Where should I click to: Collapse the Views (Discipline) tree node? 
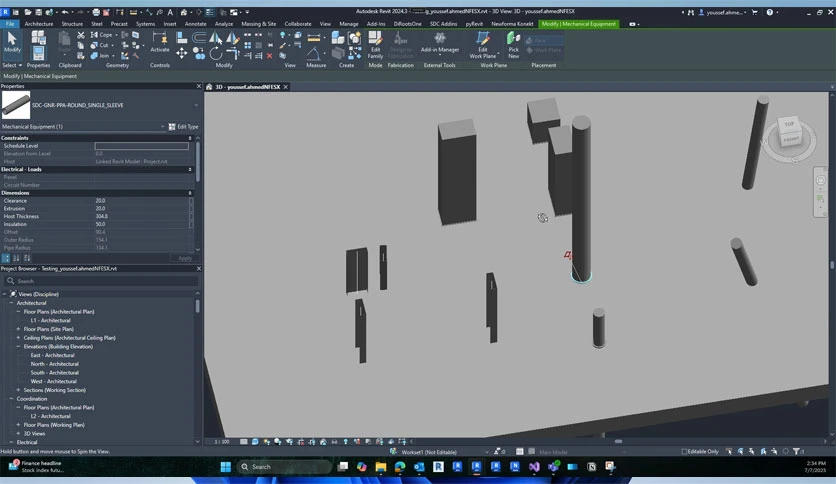tap(4, 294)
